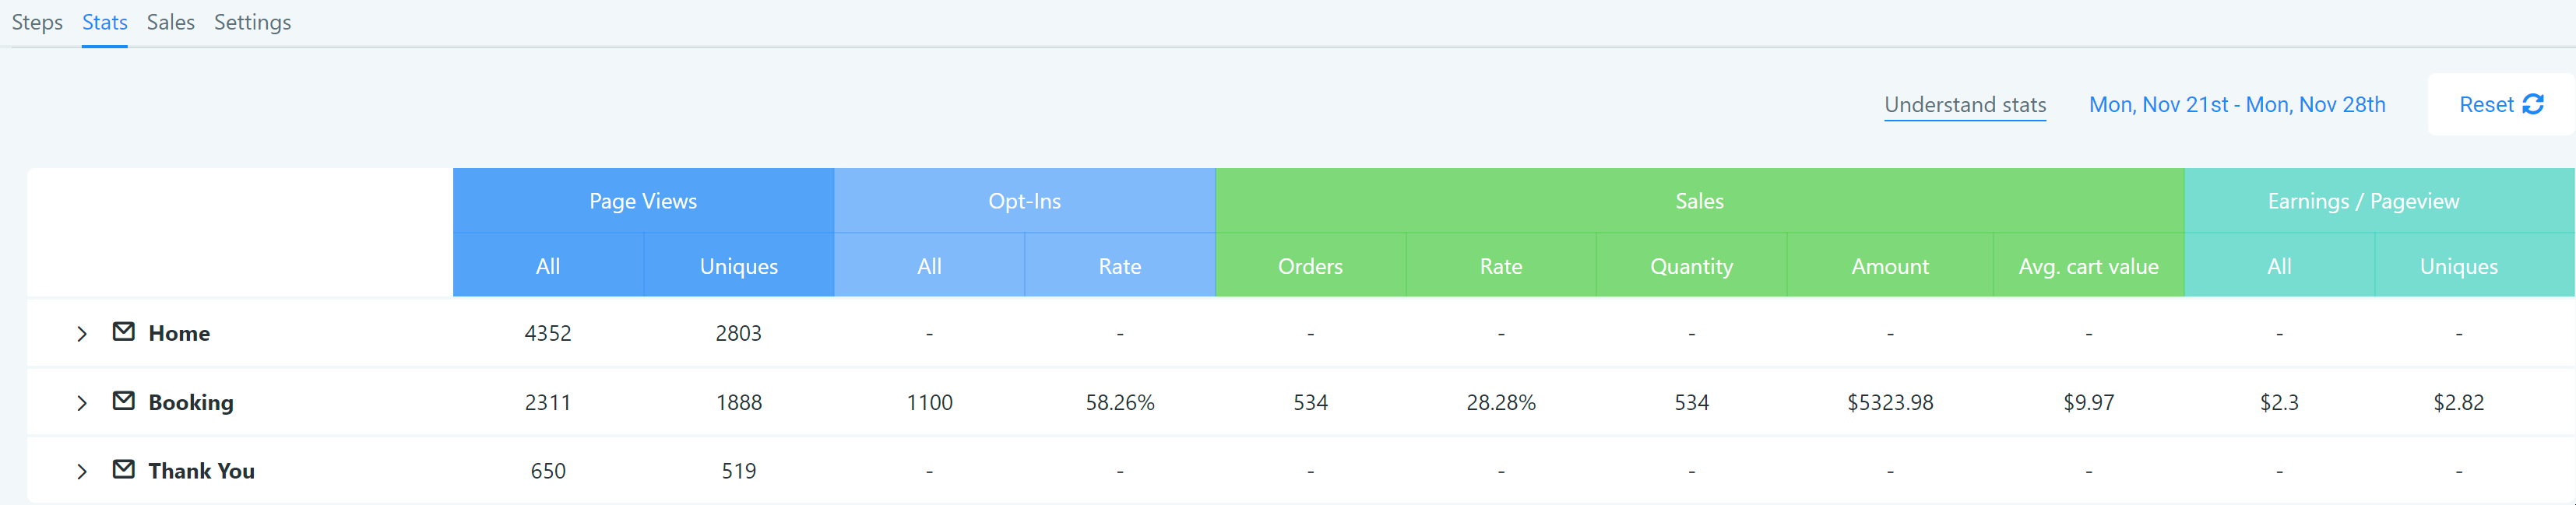Expand the Booking step row

[82, 403]
